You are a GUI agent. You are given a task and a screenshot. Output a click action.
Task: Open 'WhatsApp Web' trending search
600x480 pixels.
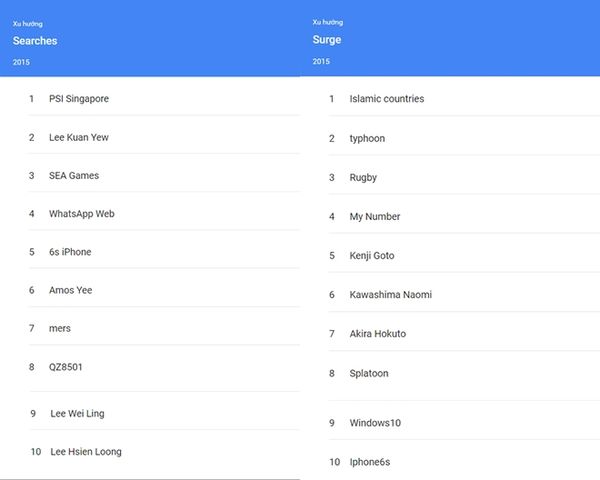tap(82, 214)
